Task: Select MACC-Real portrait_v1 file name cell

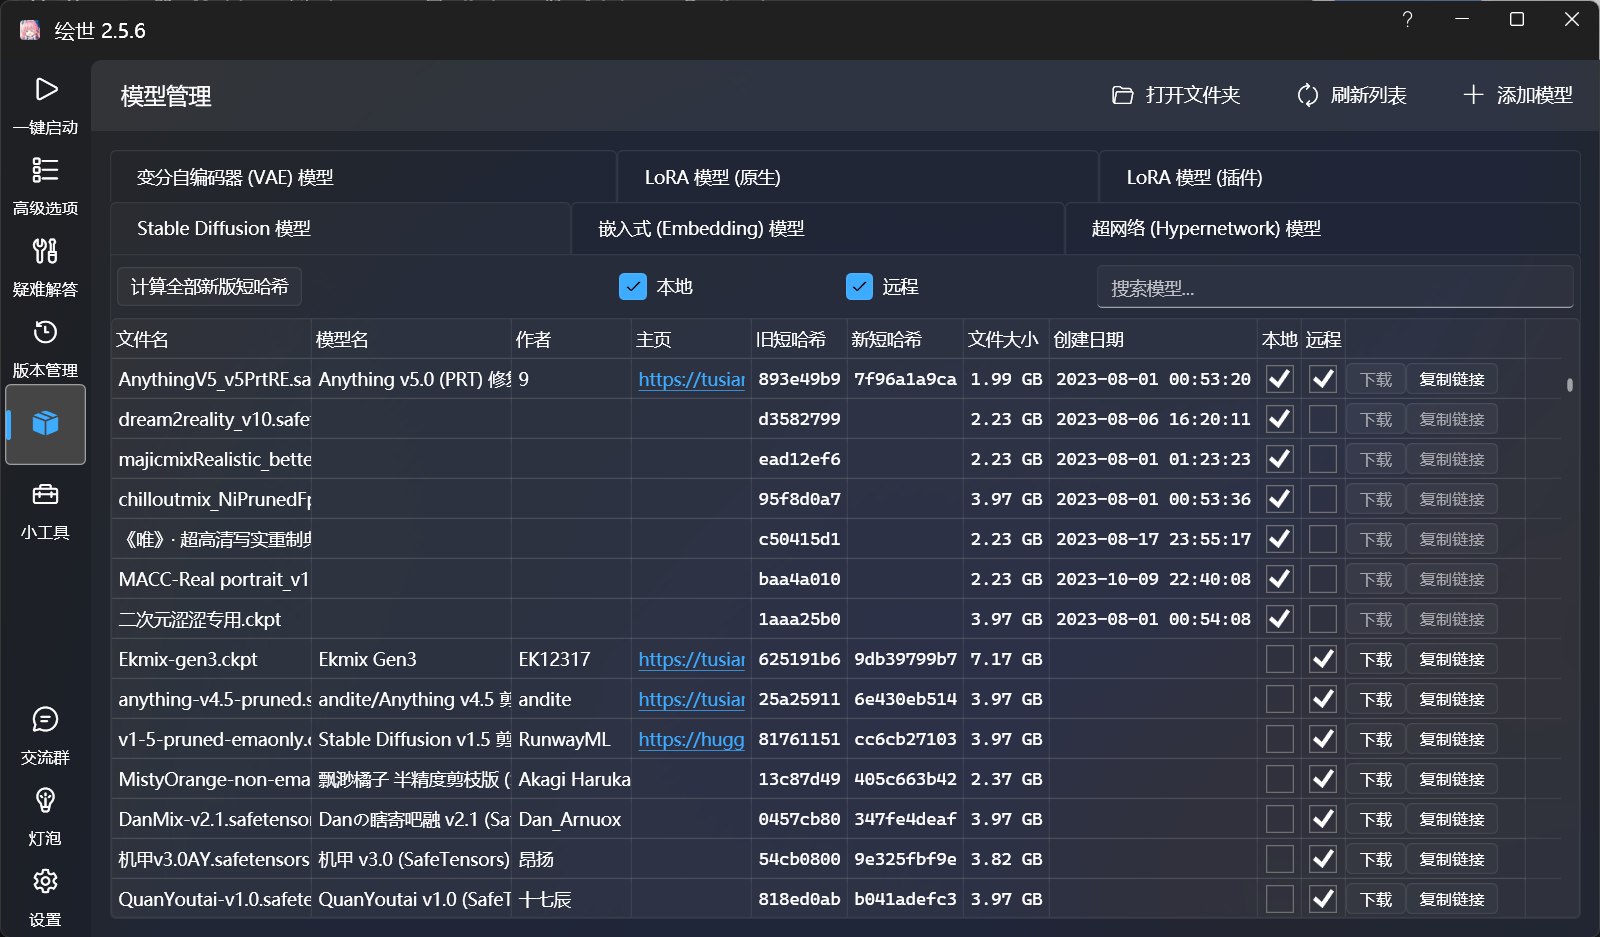Action: click(x=213, y=579)
